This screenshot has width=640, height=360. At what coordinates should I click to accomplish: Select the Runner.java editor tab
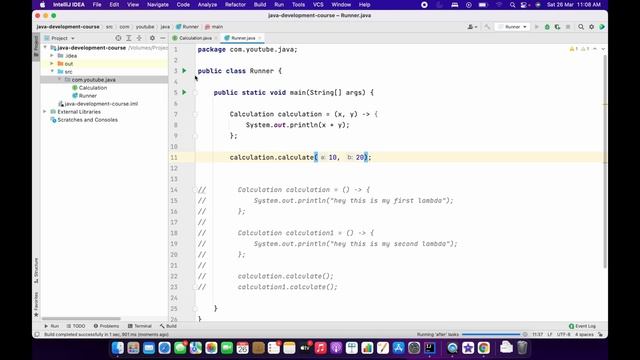[x=242, y=38]
